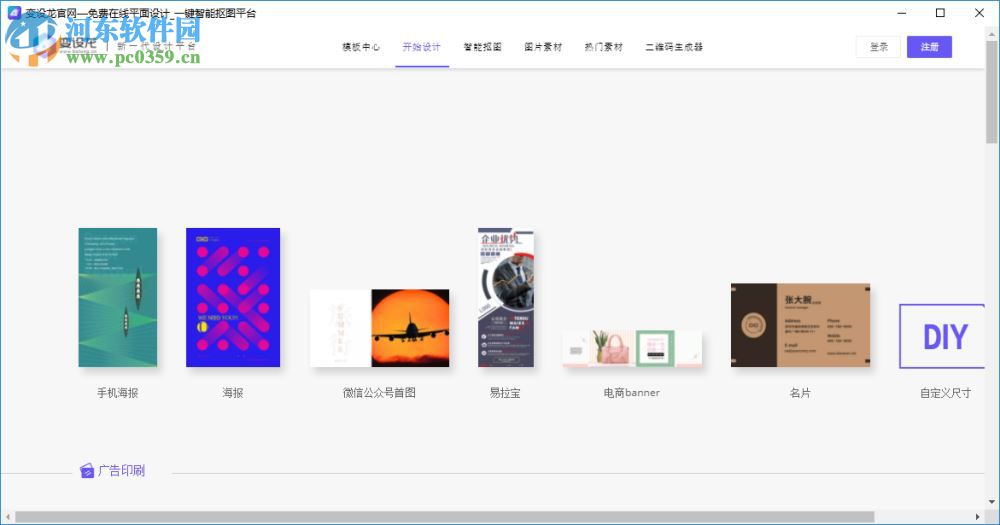The width and height of the screenshot is (1000, 525).
Task: Click the horizontal scrollbar thumb
Action: click(445, 517)
